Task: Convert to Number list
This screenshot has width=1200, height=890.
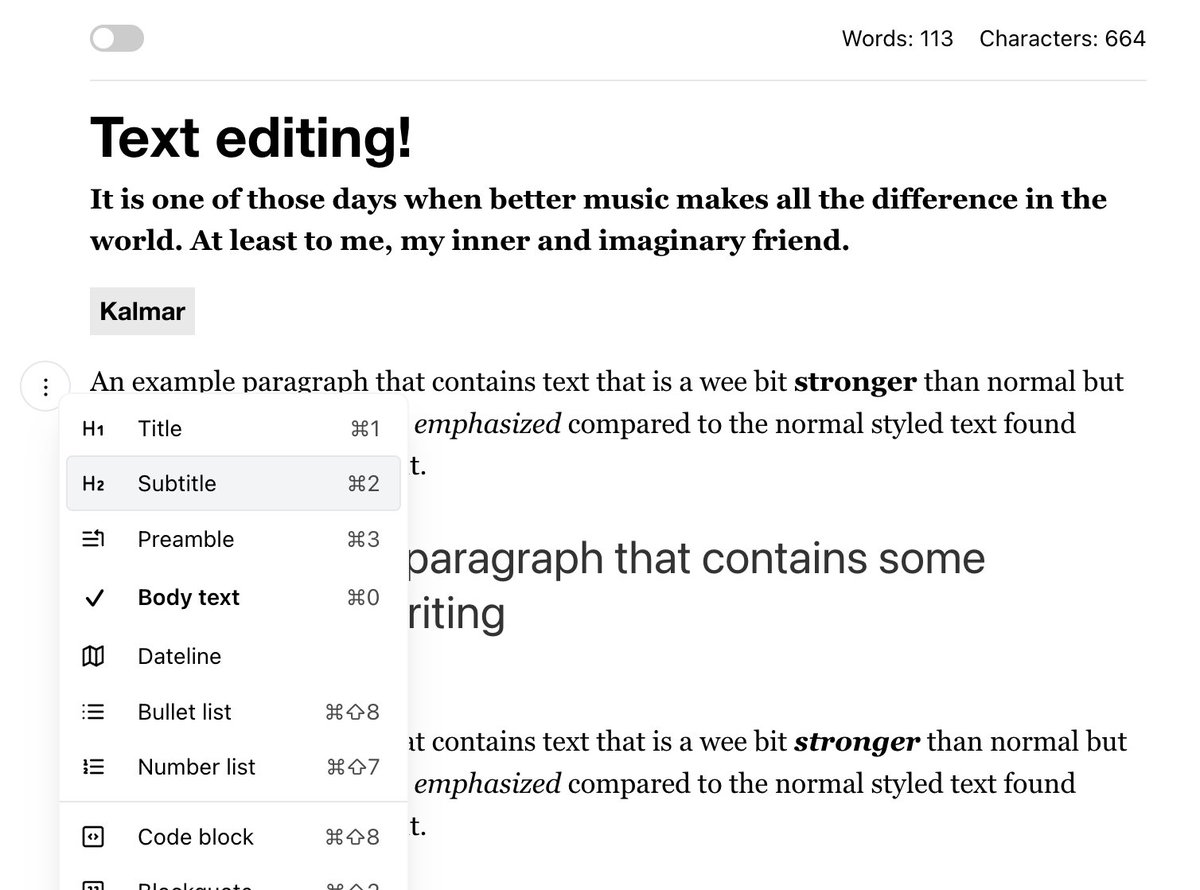Action: click(233, 767)
